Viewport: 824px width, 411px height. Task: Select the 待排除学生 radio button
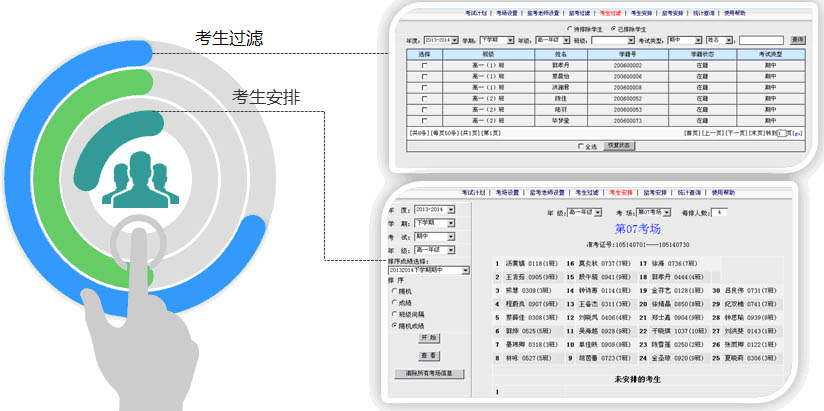pos(569,28)
